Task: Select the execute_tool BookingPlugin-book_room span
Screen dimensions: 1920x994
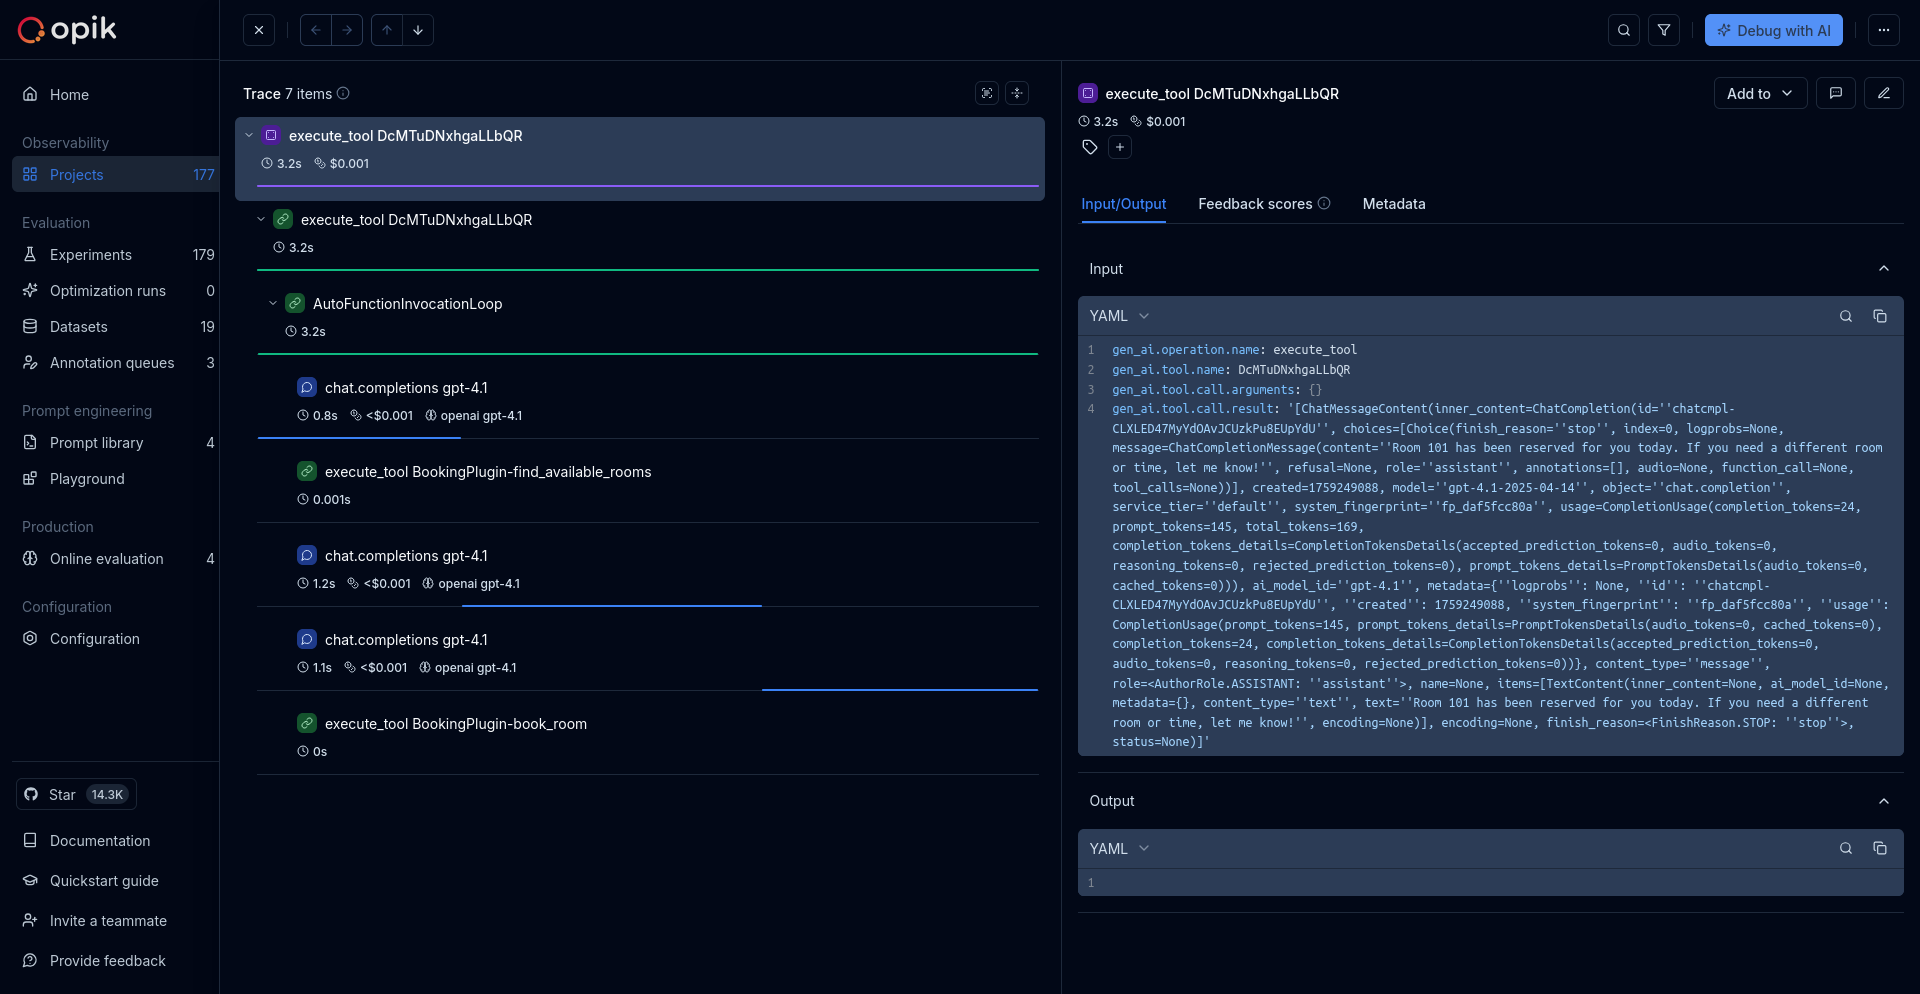Action: (456, 724)
